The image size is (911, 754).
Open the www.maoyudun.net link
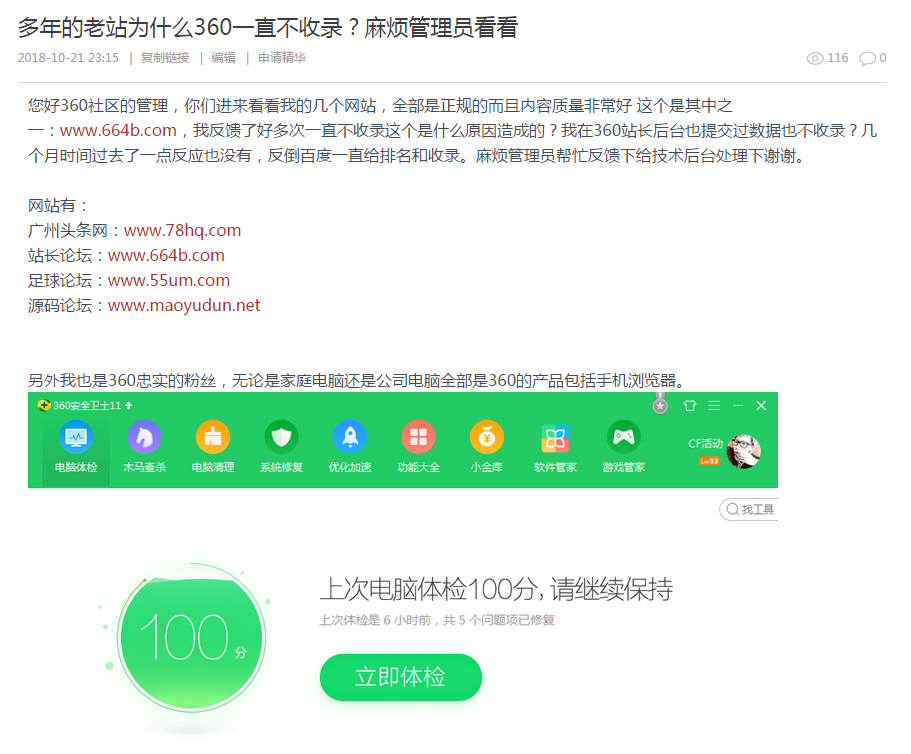[x=184, y=306]
